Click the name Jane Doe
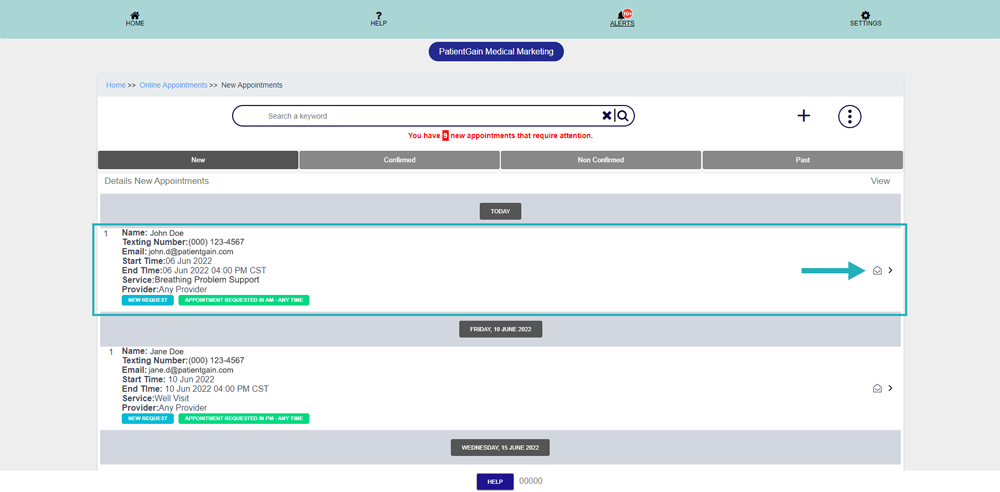This screenshot has width=1000, height=492. [x=166, y=352]
